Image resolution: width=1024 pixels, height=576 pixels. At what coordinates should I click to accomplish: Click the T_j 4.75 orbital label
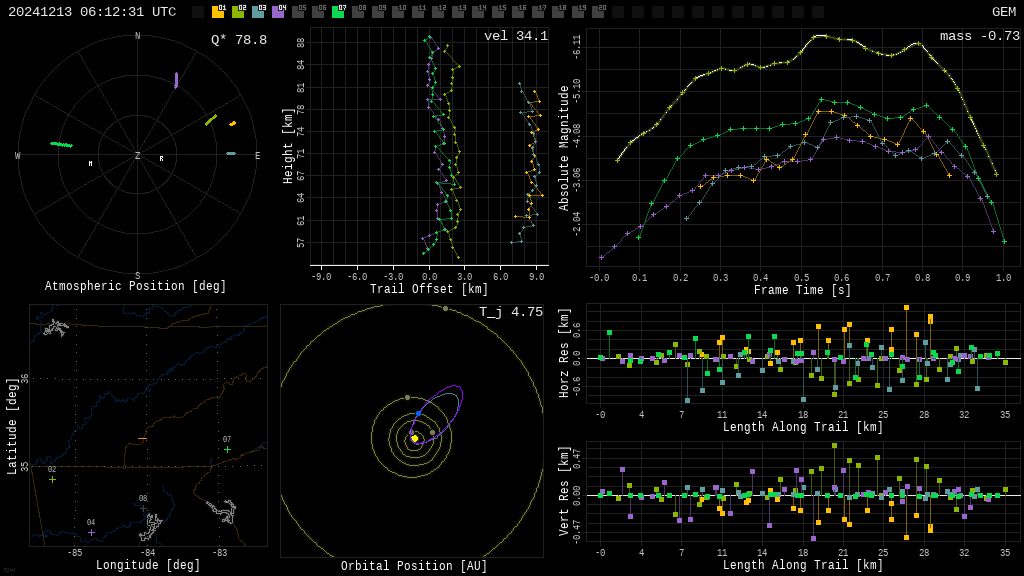[x=510, y=312]
